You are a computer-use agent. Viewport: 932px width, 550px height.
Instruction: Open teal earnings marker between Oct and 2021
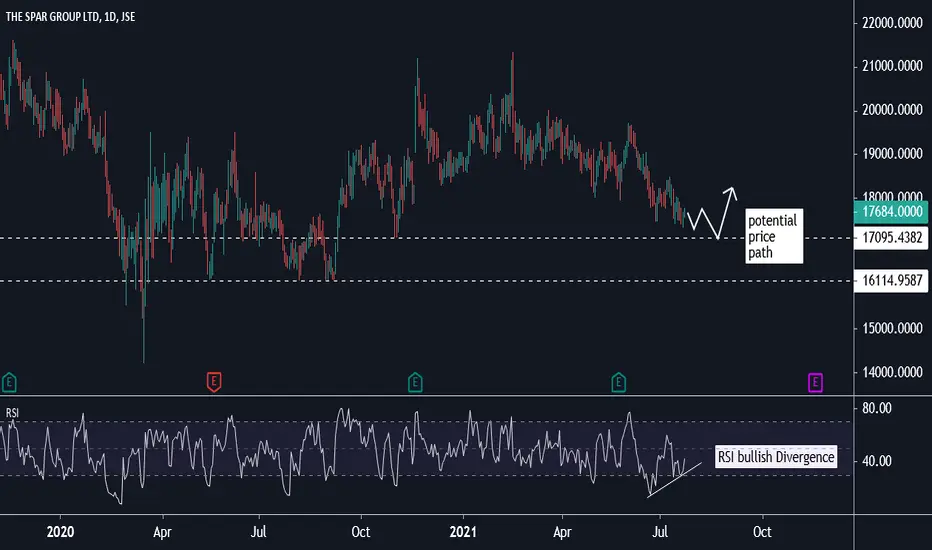pyautogui.click(x=415, y=382)
